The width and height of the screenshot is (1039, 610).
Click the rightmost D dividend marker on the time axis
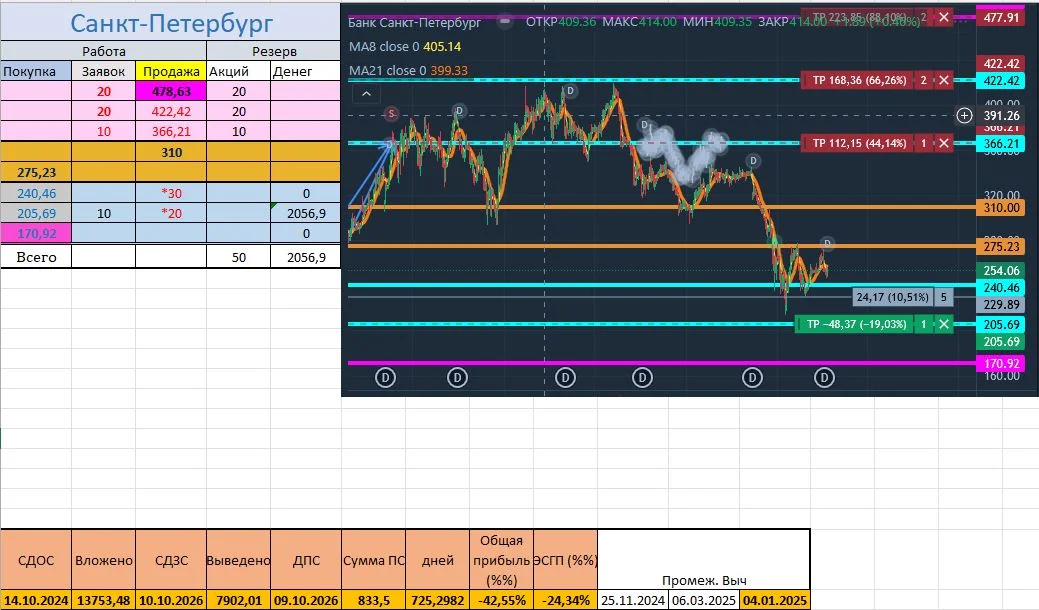[824, 378]
